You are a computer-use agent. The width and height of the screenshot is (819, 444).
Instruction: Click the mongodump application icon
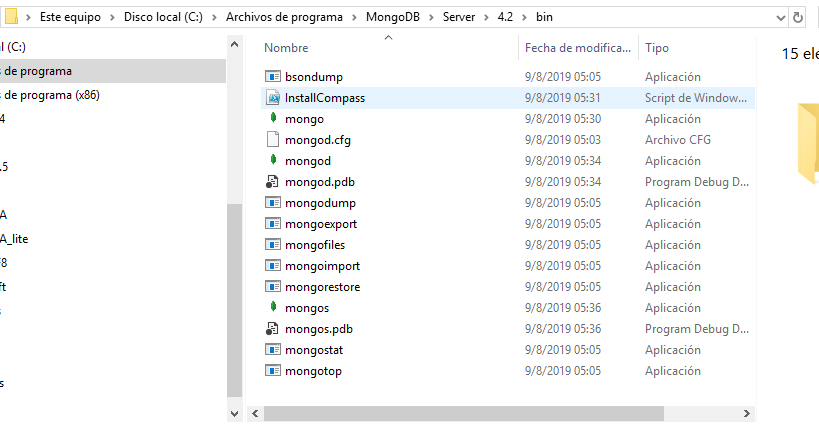click(x=273, y=203)
